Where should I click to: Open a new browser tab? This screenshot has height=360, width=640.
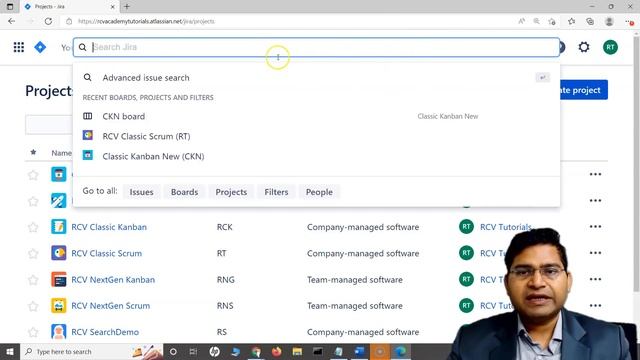127,7
